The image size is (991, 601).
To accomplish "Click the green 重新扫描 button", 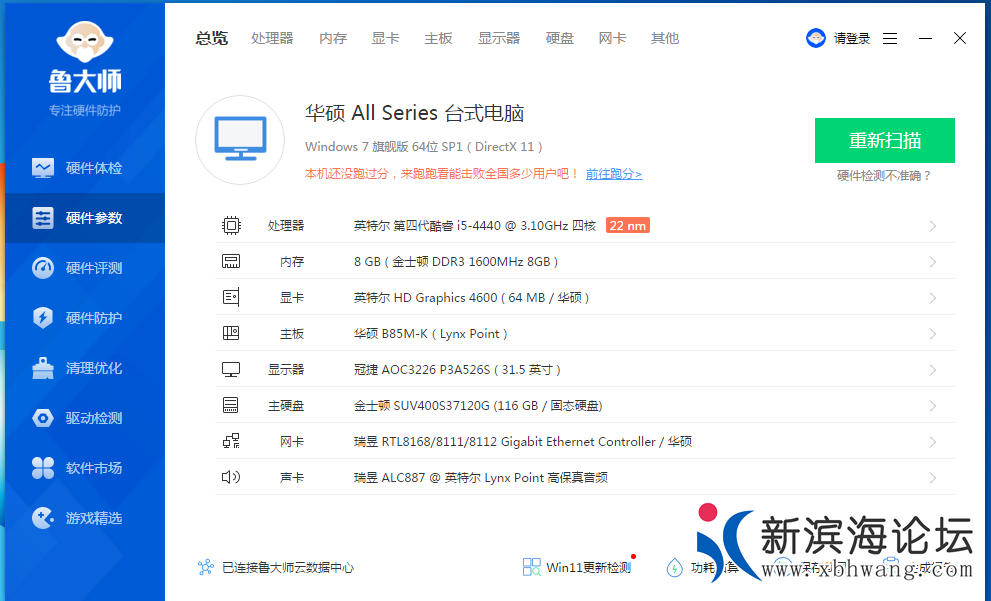I will tap(884, 140).
